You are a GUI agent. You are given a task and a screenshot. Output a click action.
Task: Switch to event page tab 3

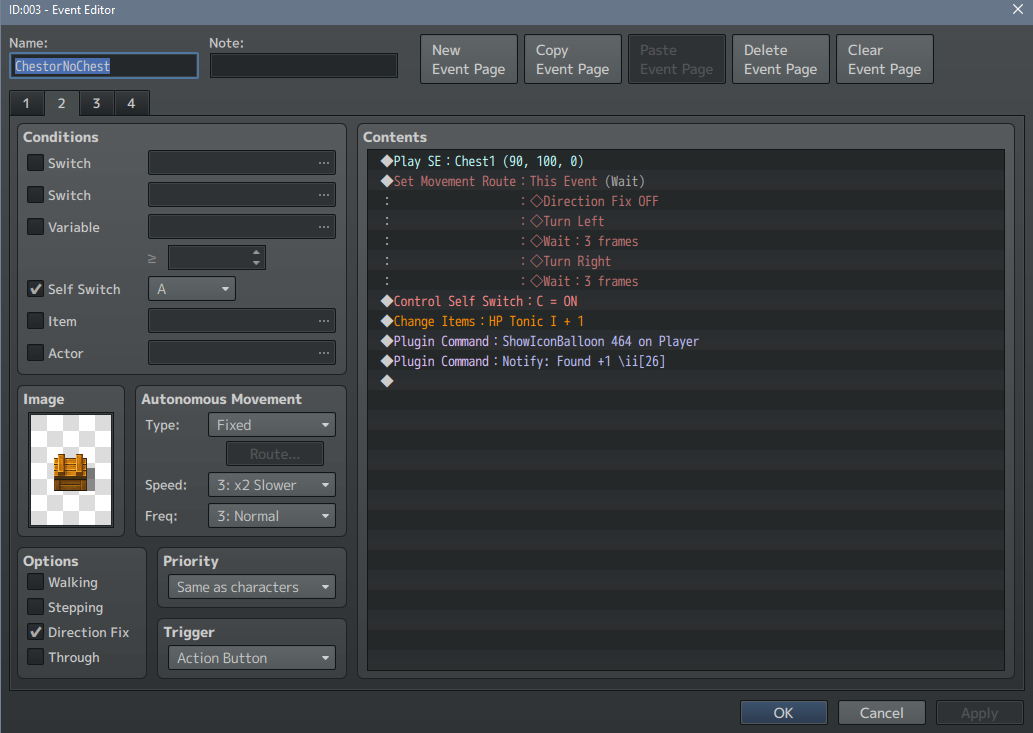point(97,103)
